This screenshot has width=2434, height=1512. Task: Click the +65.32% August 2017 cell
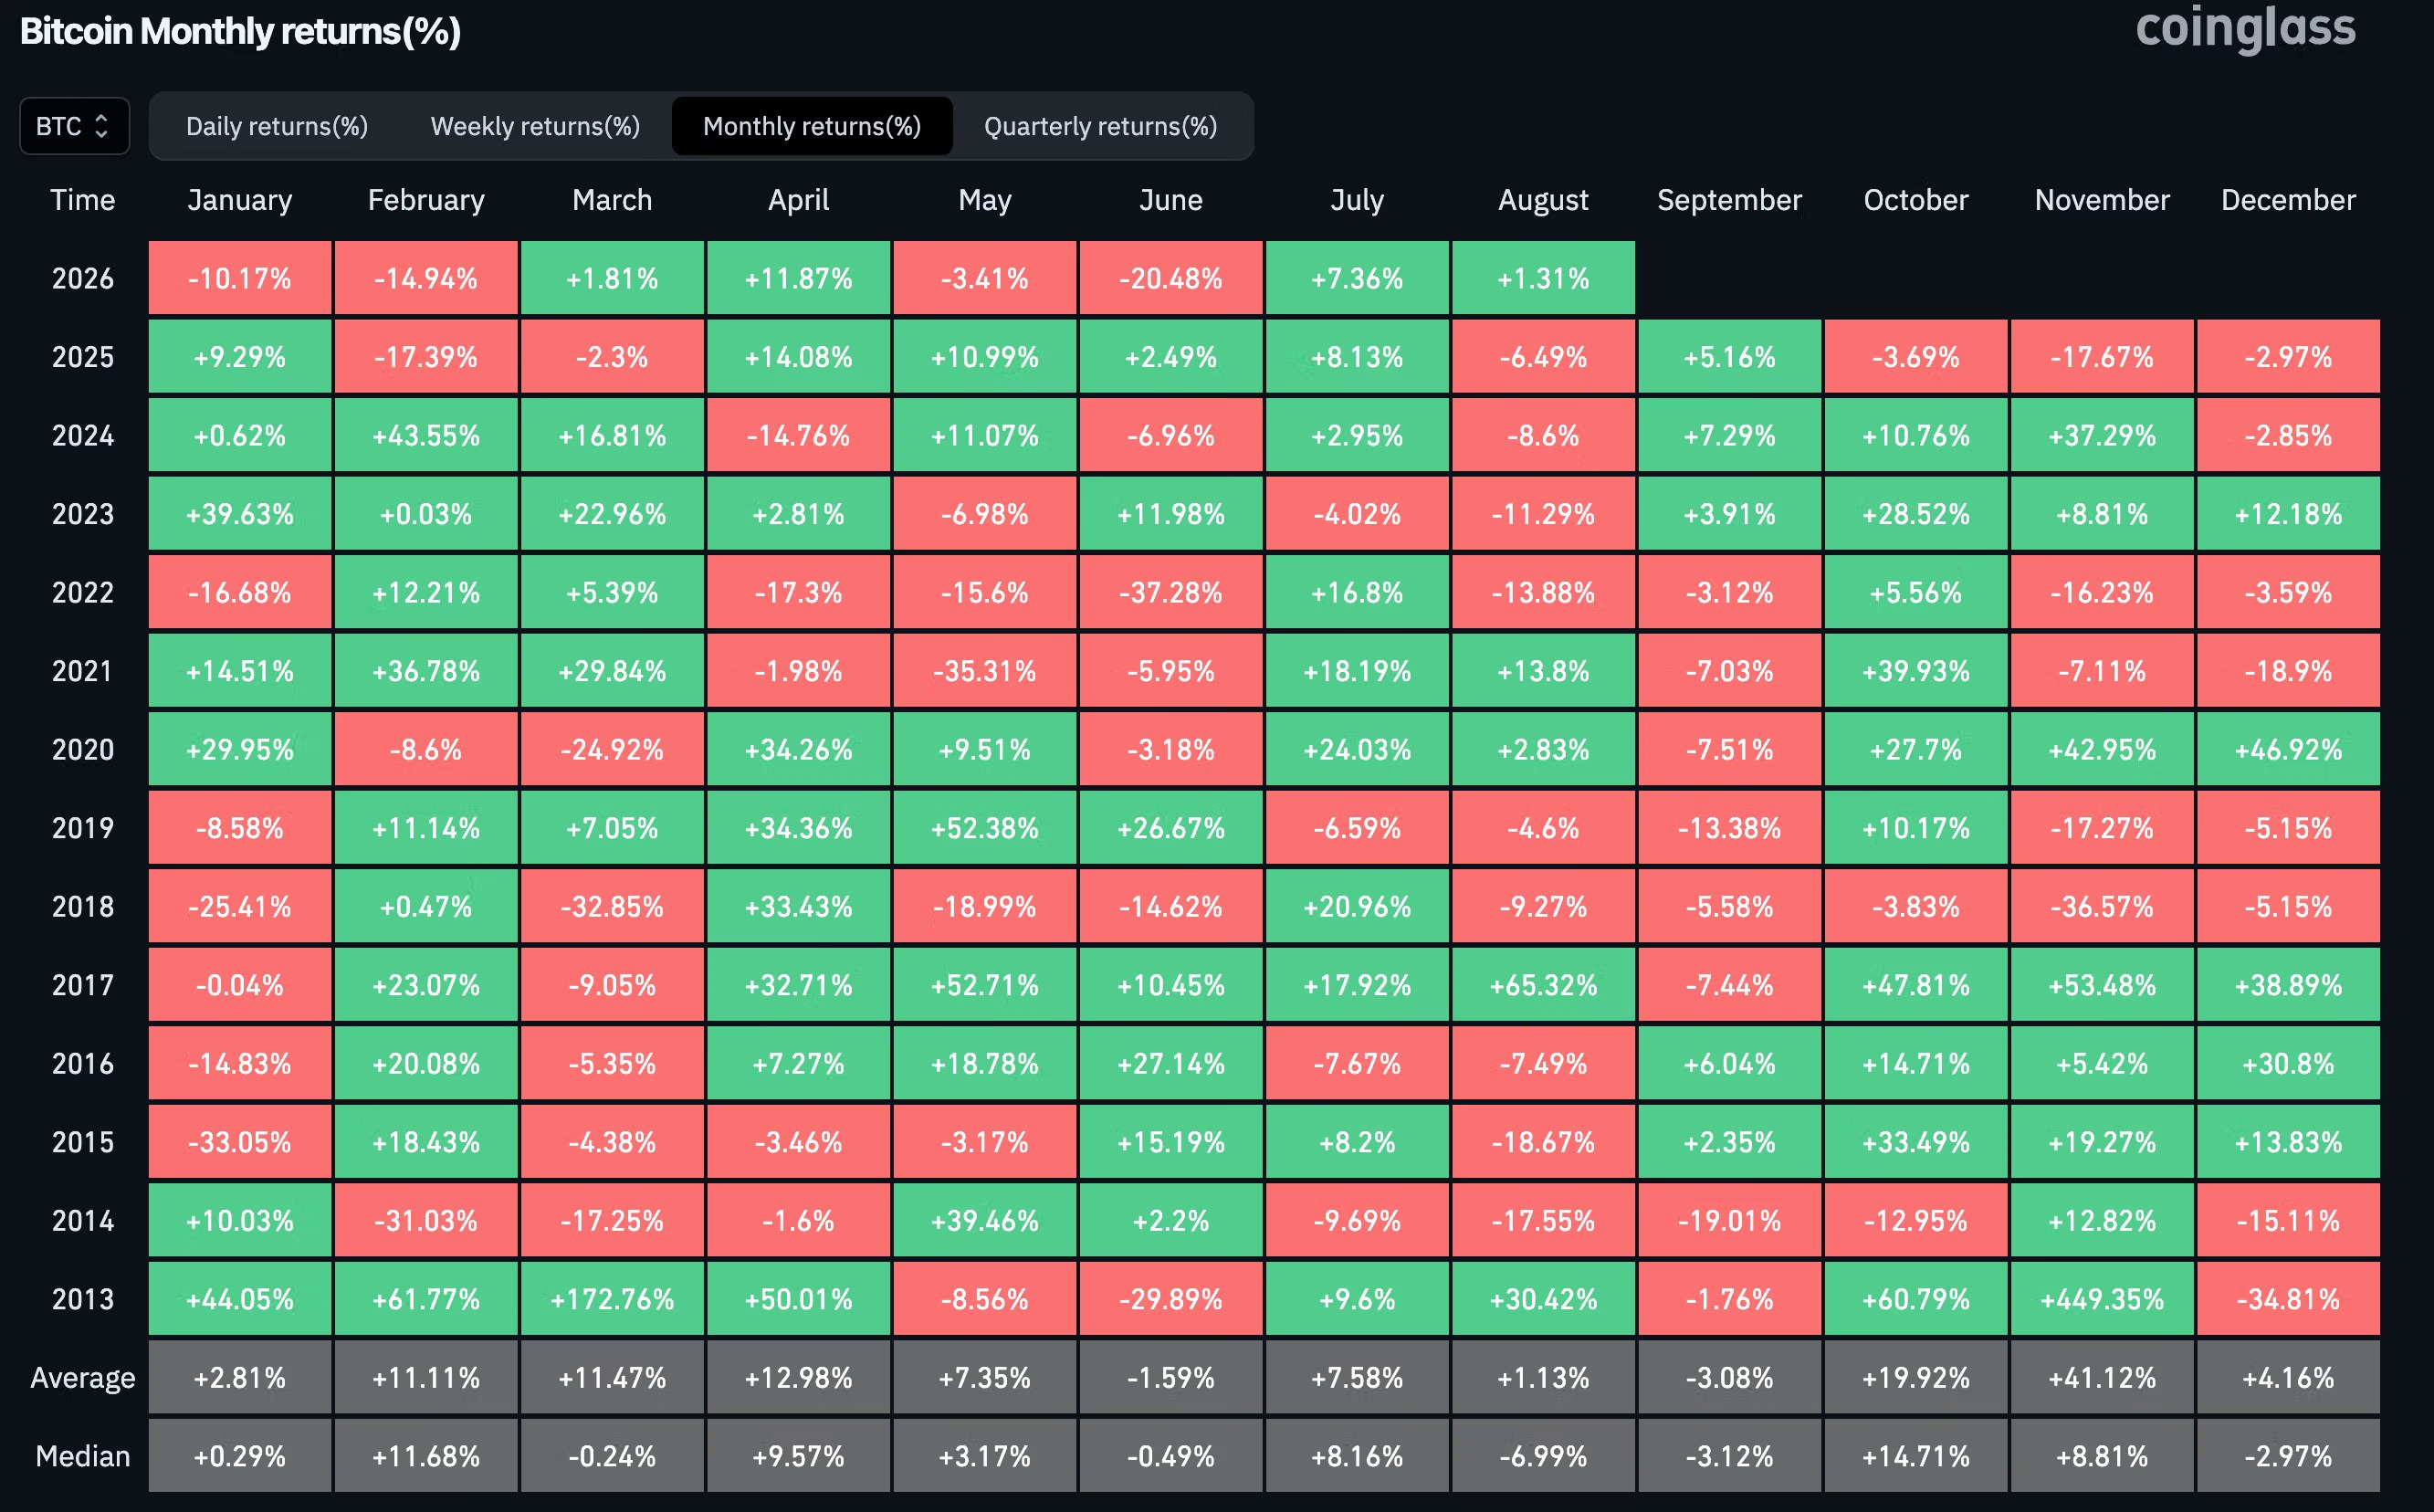point(1543,985)
